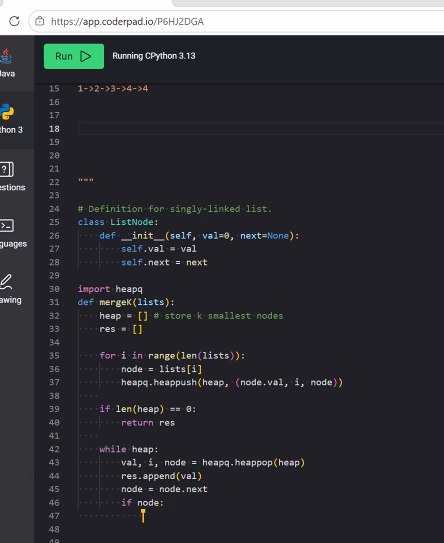Click the green Run button

[74, 56]
